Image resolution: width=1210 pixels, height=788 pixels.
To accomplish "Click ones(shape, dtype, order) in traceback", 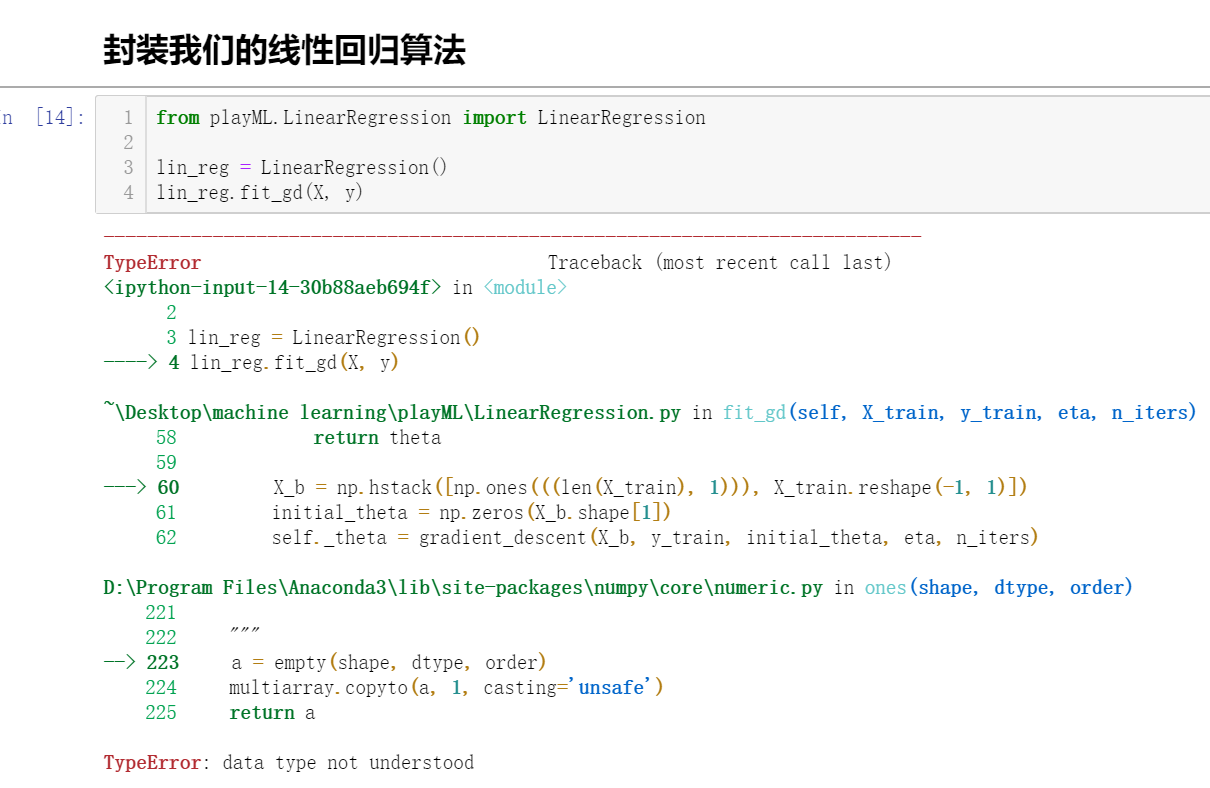I will click(x=1000, y=587).
